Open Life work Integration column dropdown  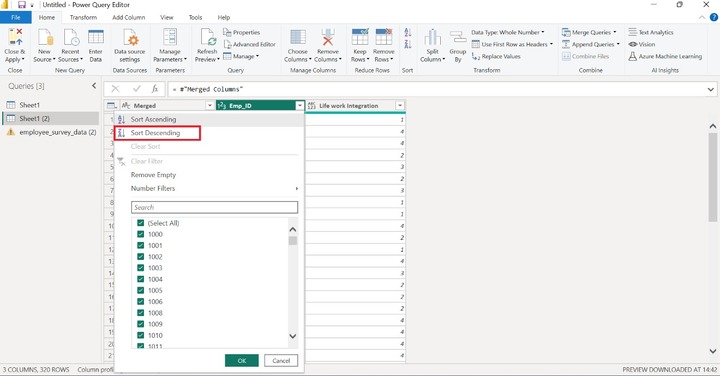click(400, 106)
